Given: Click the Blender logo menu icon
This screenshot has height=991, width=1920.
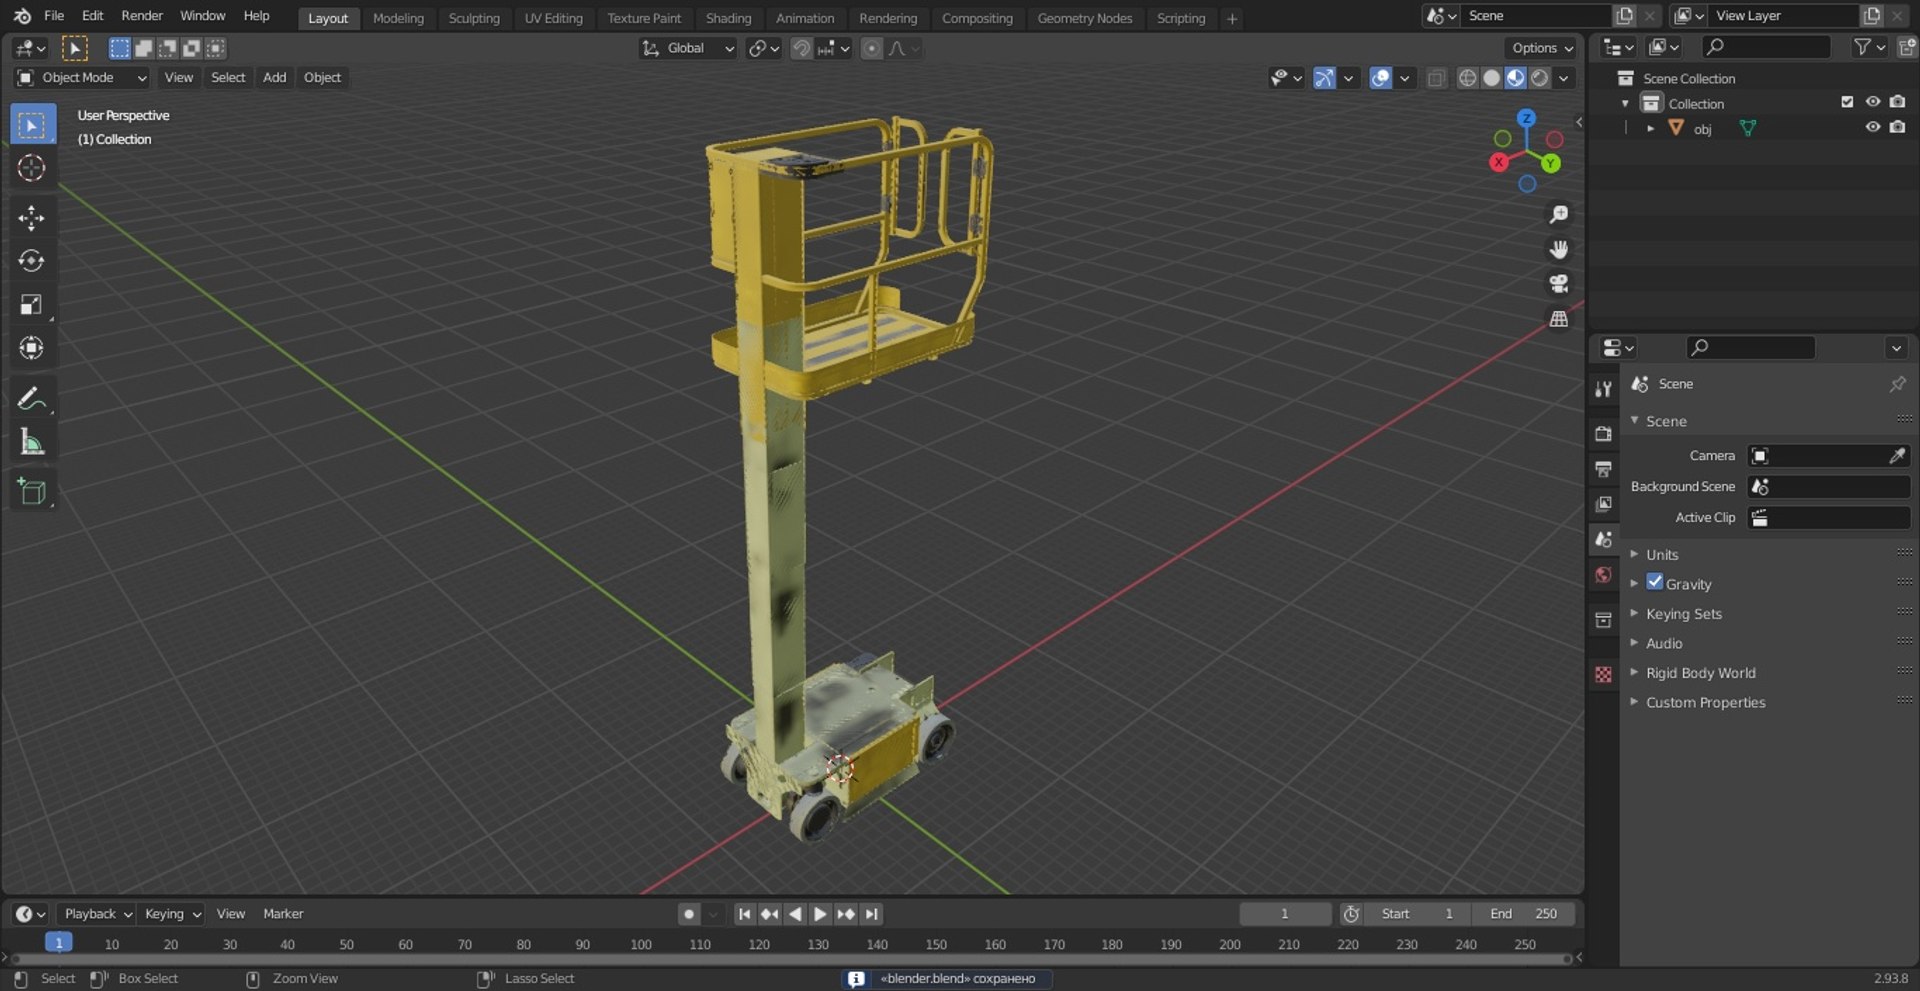Looking at the screenshot, I should tap(22, 16).
